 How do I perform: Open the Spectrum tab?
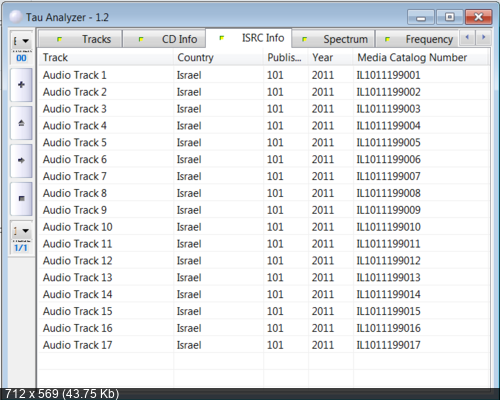pos(333,39)
